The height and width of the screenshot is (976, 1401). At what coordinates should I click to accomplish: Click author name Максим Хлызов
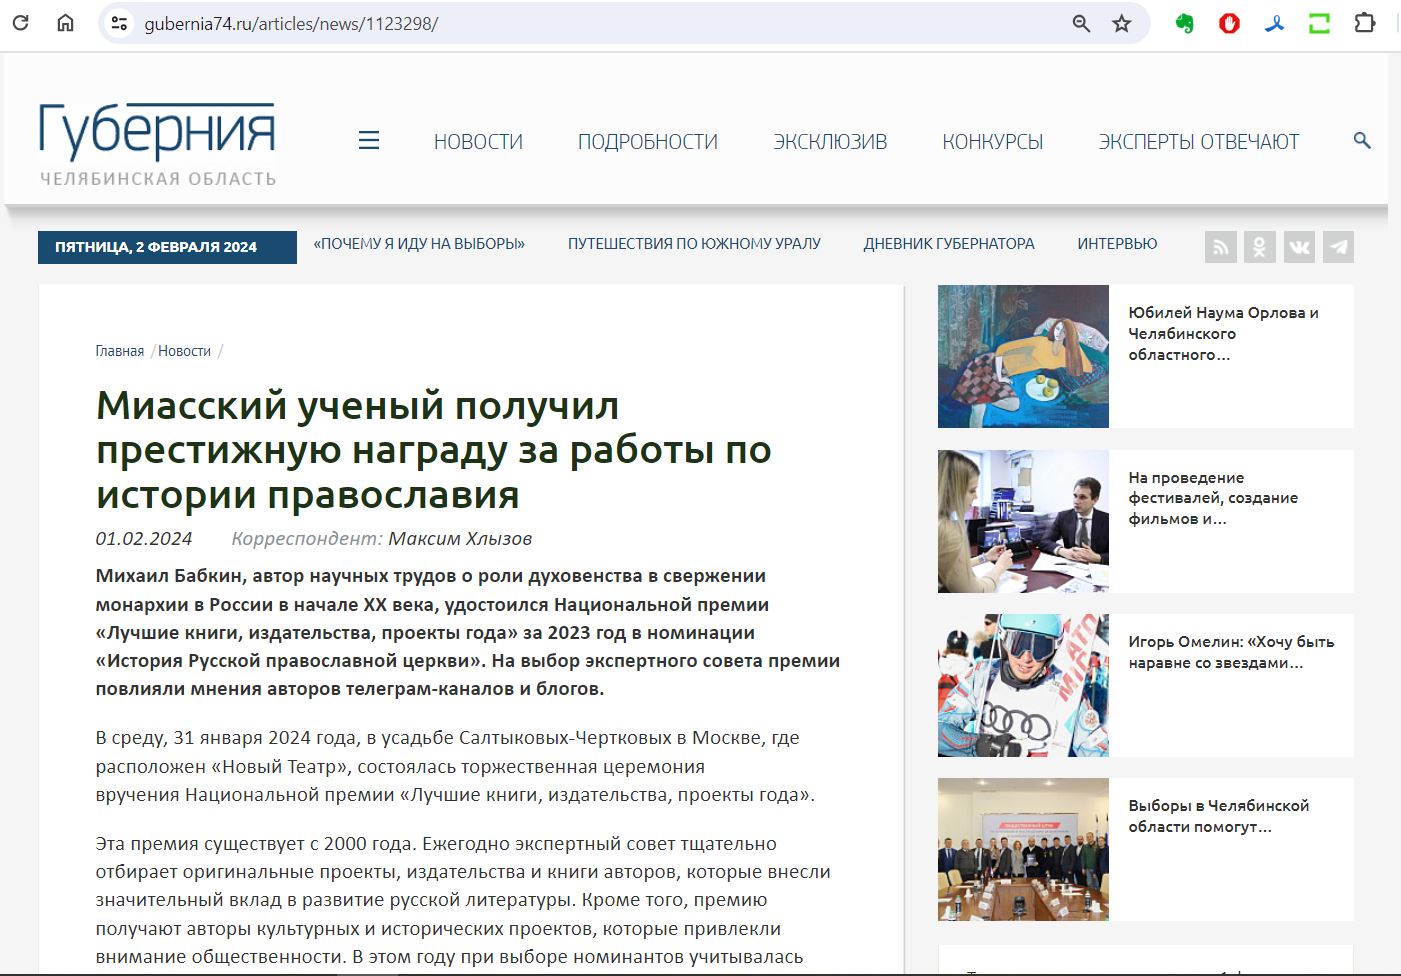[460, 538]
